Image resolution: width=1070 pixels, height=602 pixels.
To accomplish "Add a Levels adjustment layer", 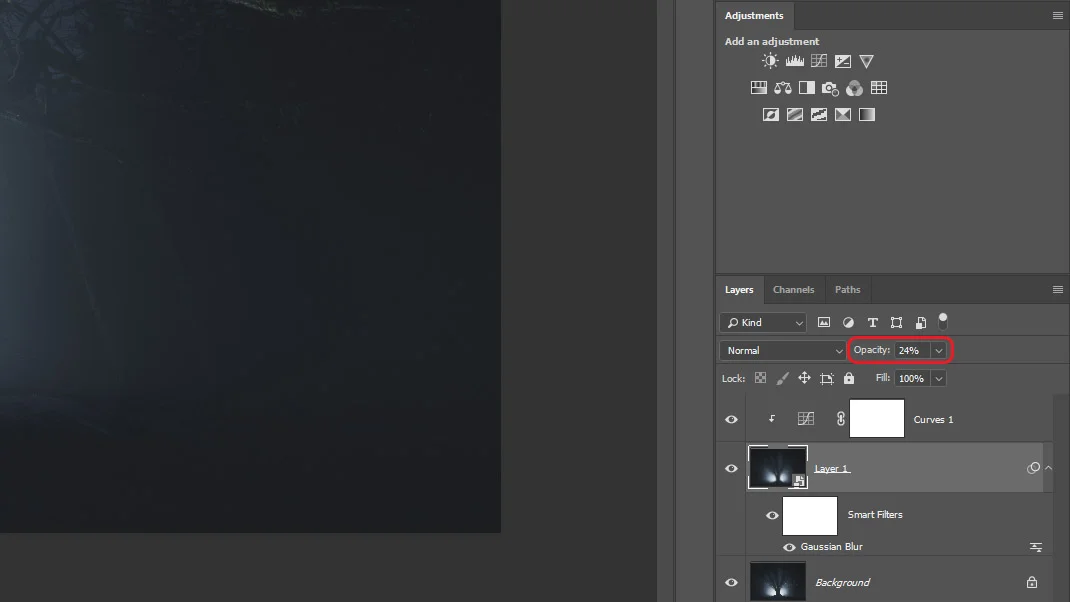I will 794,60.
